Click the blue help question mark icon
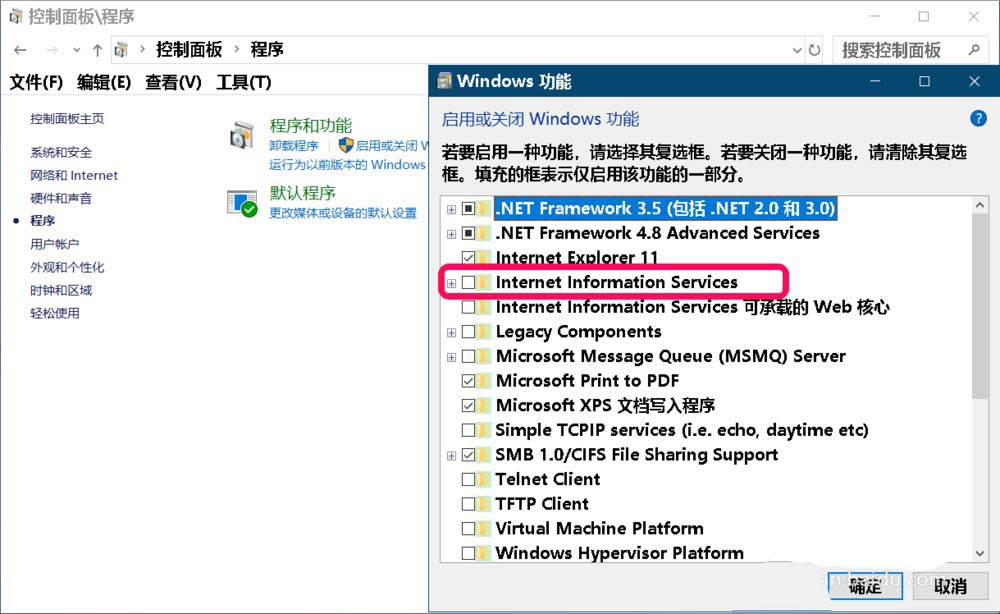Image resolution: width=1000 pixels, height=614 pixels. 979,119
